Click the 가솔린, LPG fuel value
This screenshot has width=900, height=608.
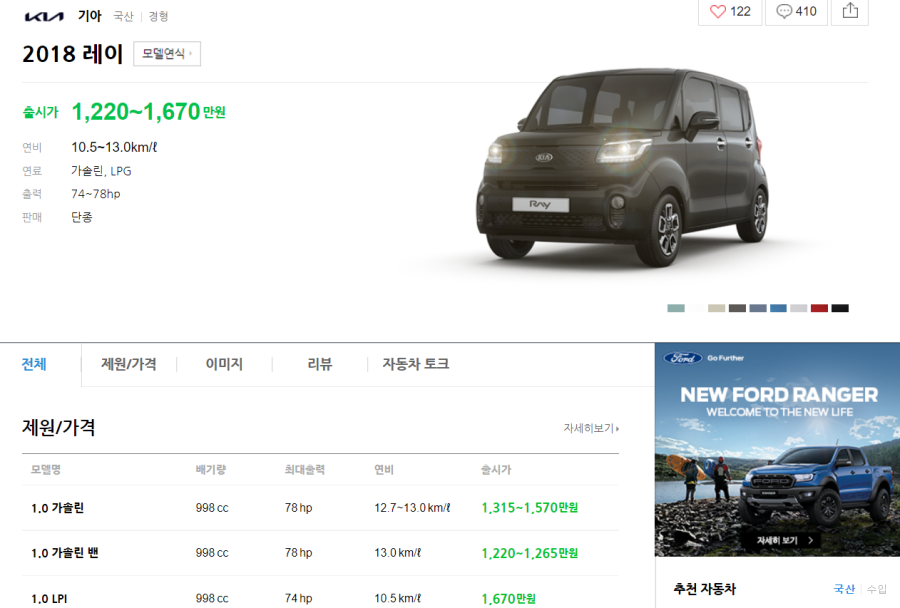101,171
